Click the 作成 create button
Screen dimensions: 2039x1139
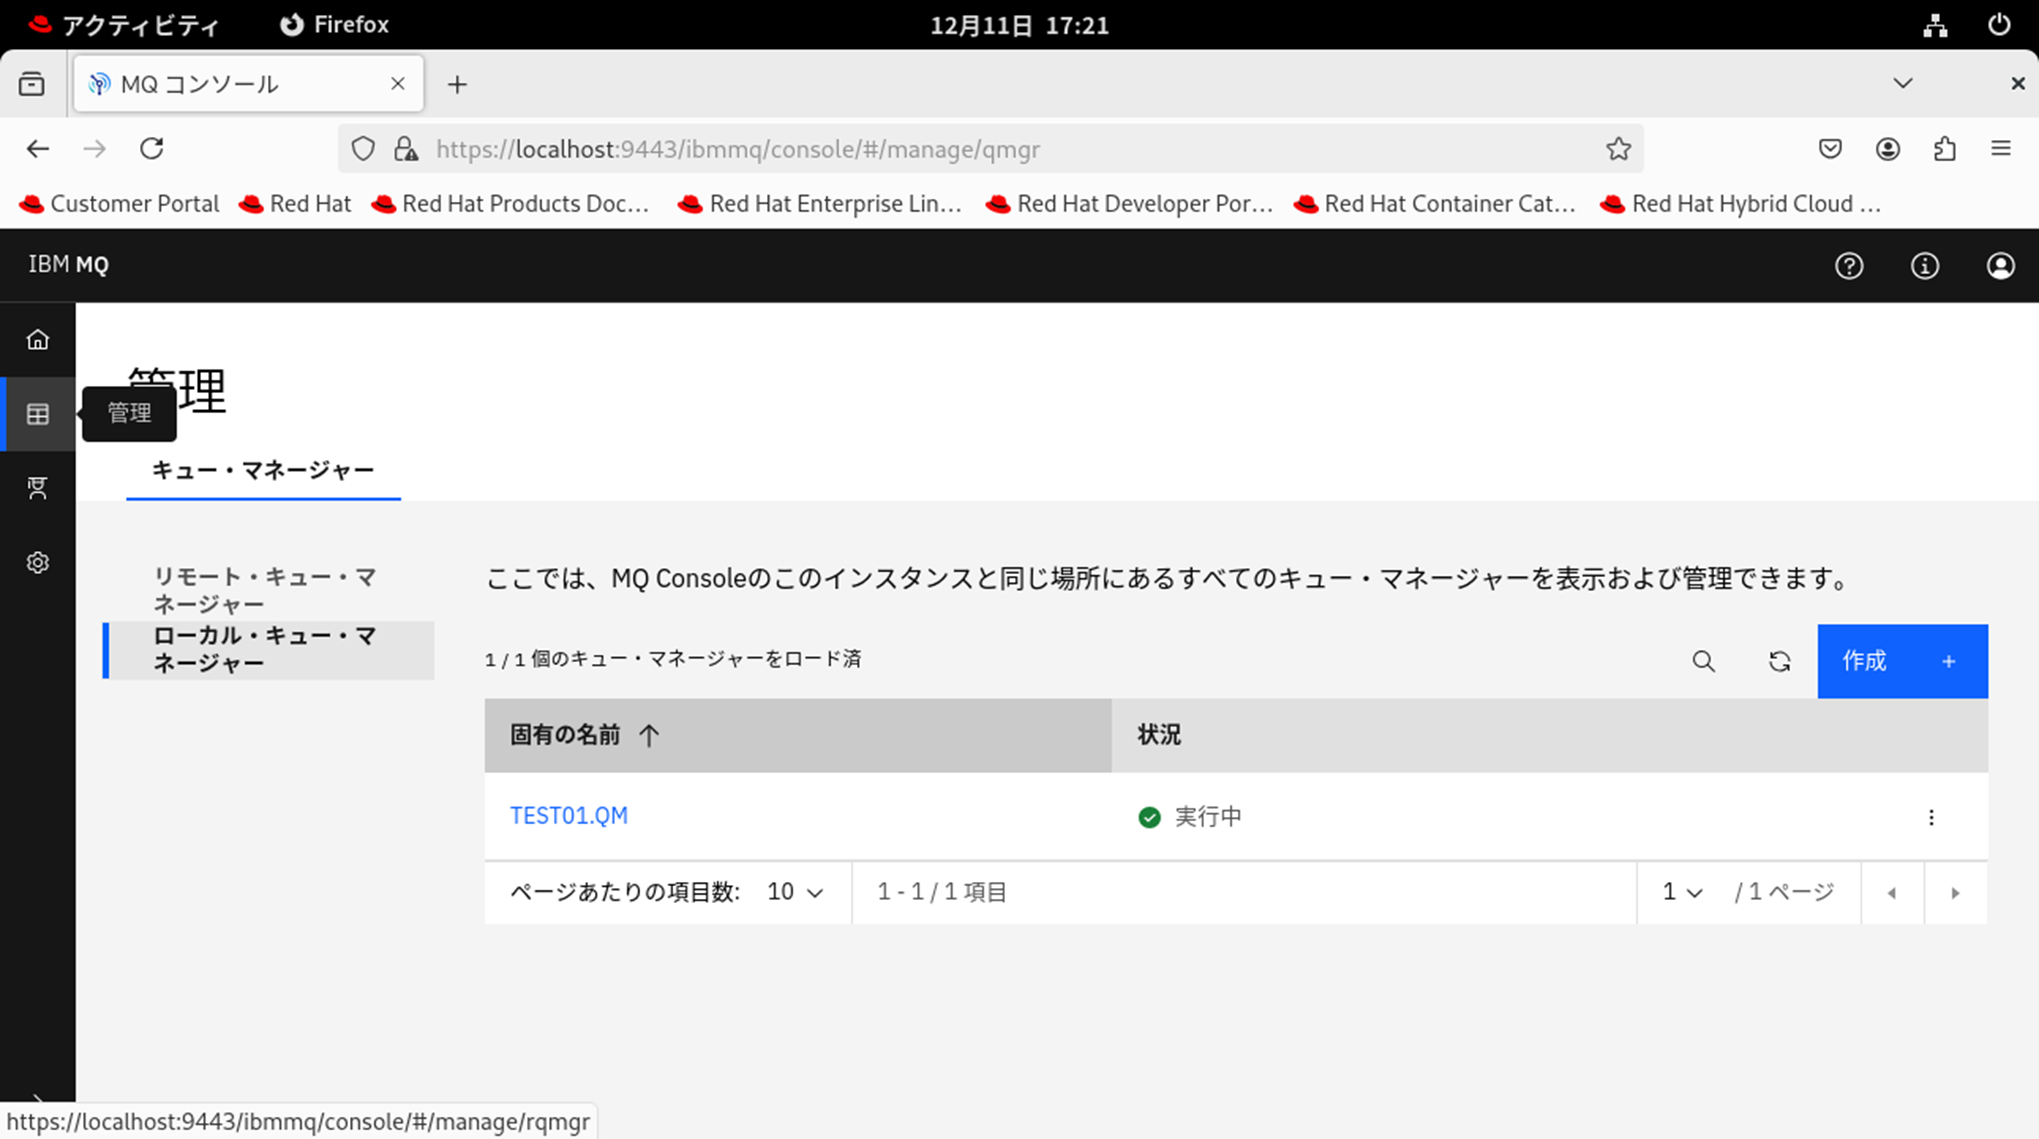click(x=1901, y=662)
